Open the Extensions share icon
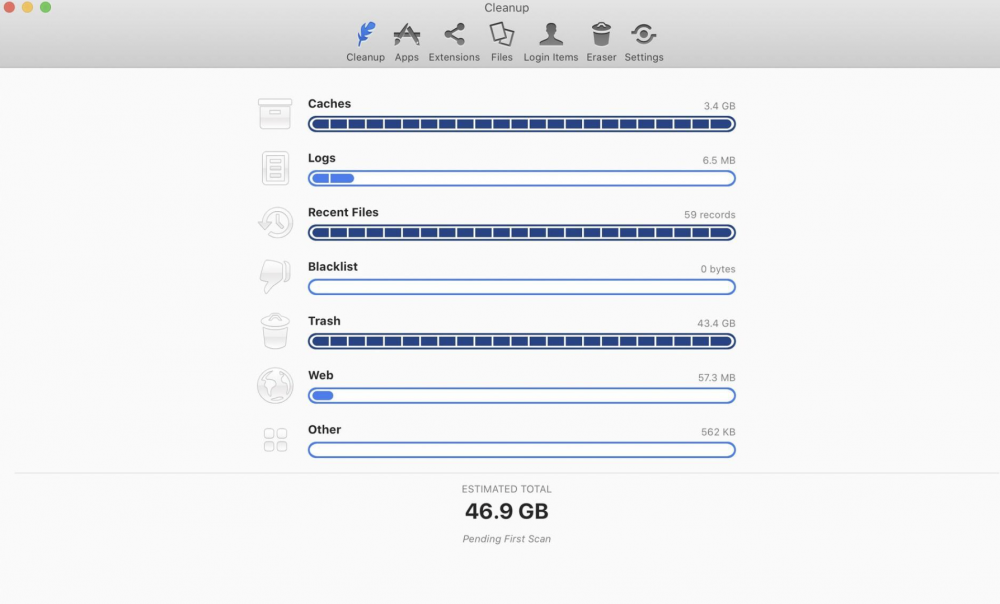Screen dimensions: 1000x604 pos(454,34)
